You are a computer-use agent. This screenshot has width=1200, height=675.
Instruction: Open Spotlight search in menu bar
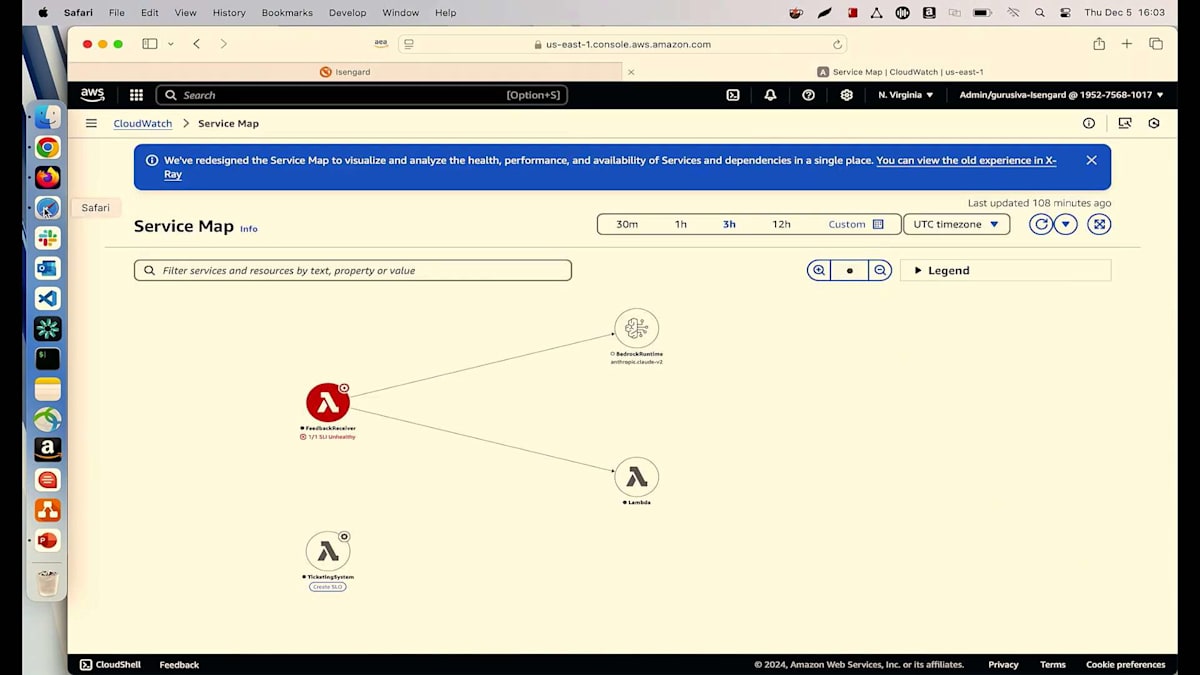click(1040, 13)
